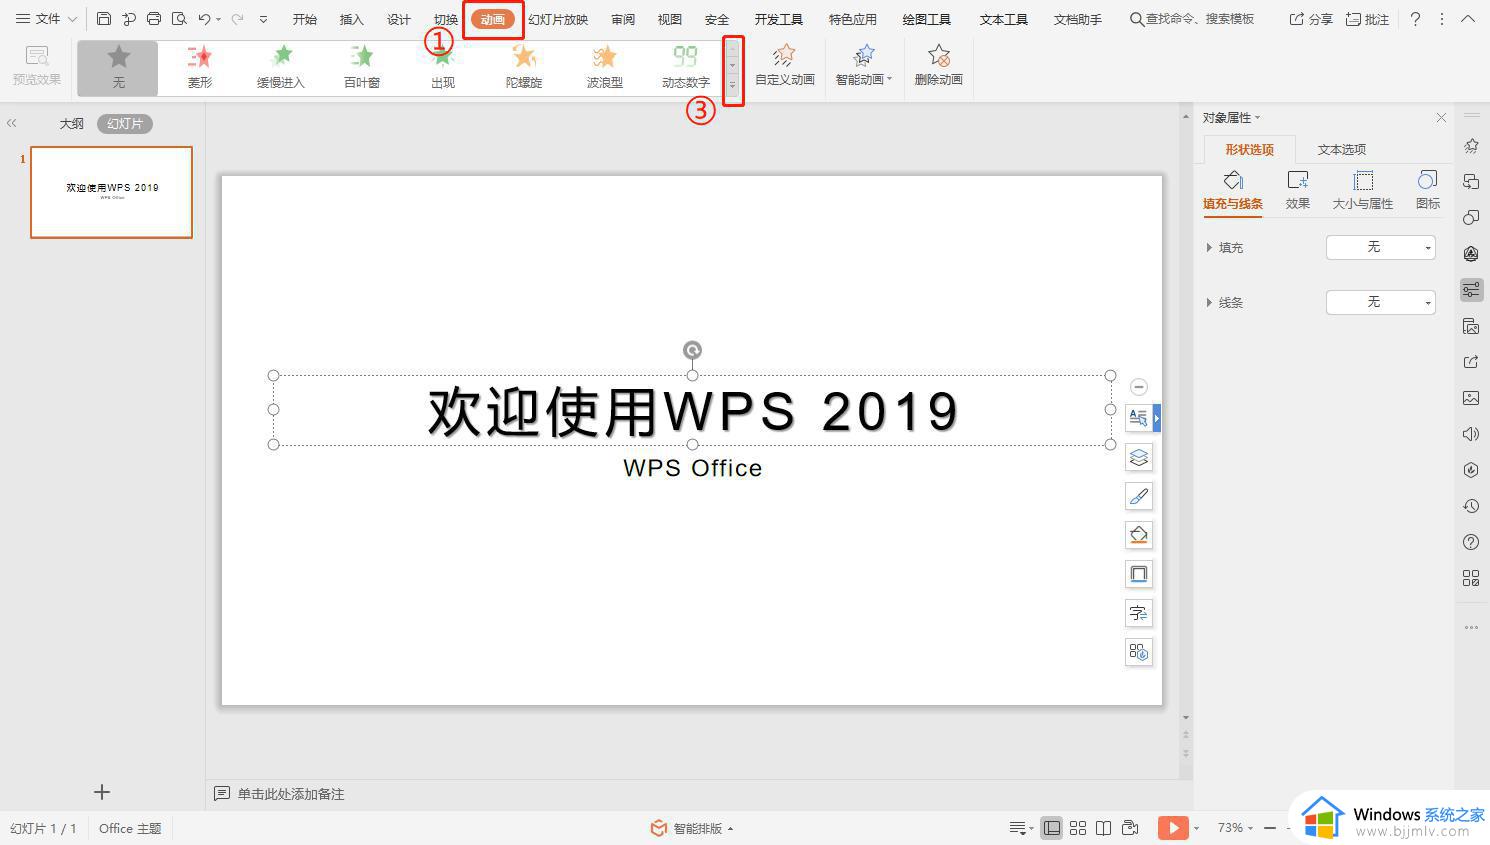Apply the 波浪型 animation effect
Image resolution: width=1490 pixels, height=845 pixels.
coord(605,68)
